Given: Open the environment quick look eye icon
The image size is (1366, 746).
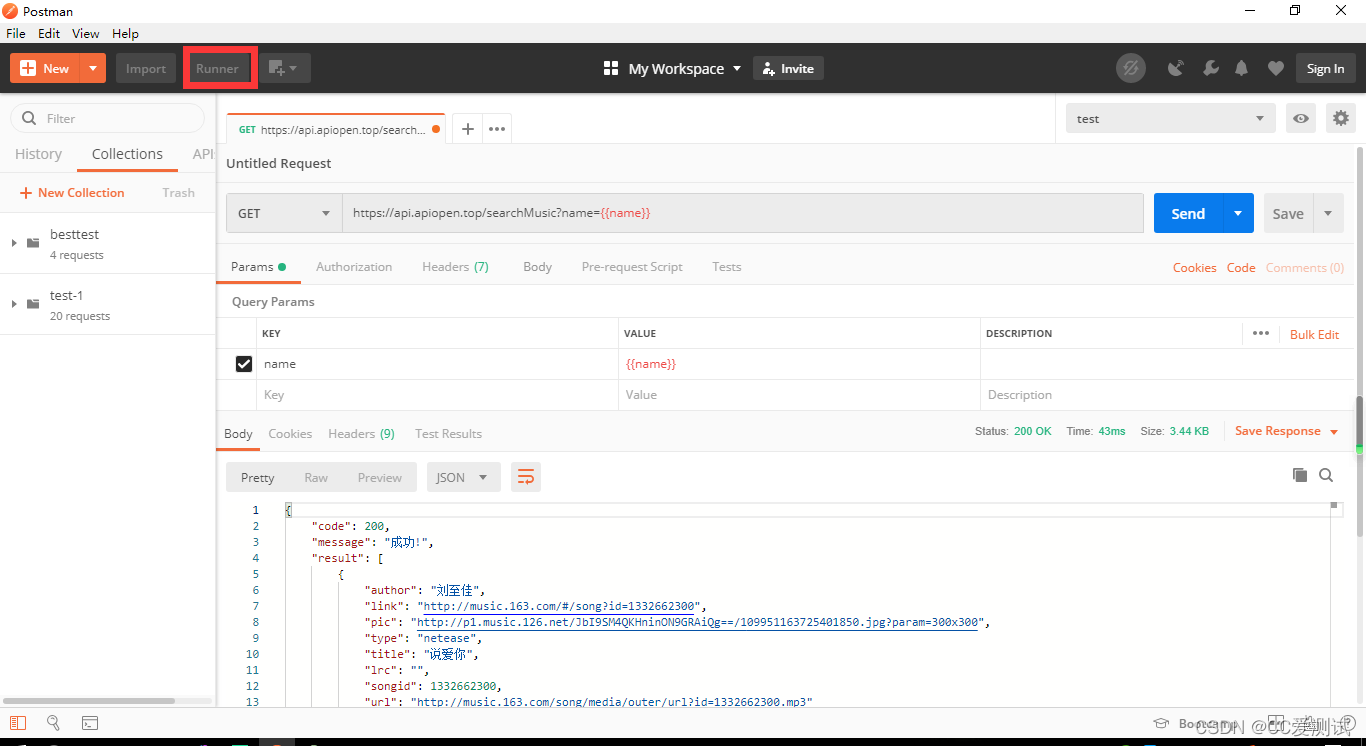Looking at the screenshot, I should [x=1301, y=118].
